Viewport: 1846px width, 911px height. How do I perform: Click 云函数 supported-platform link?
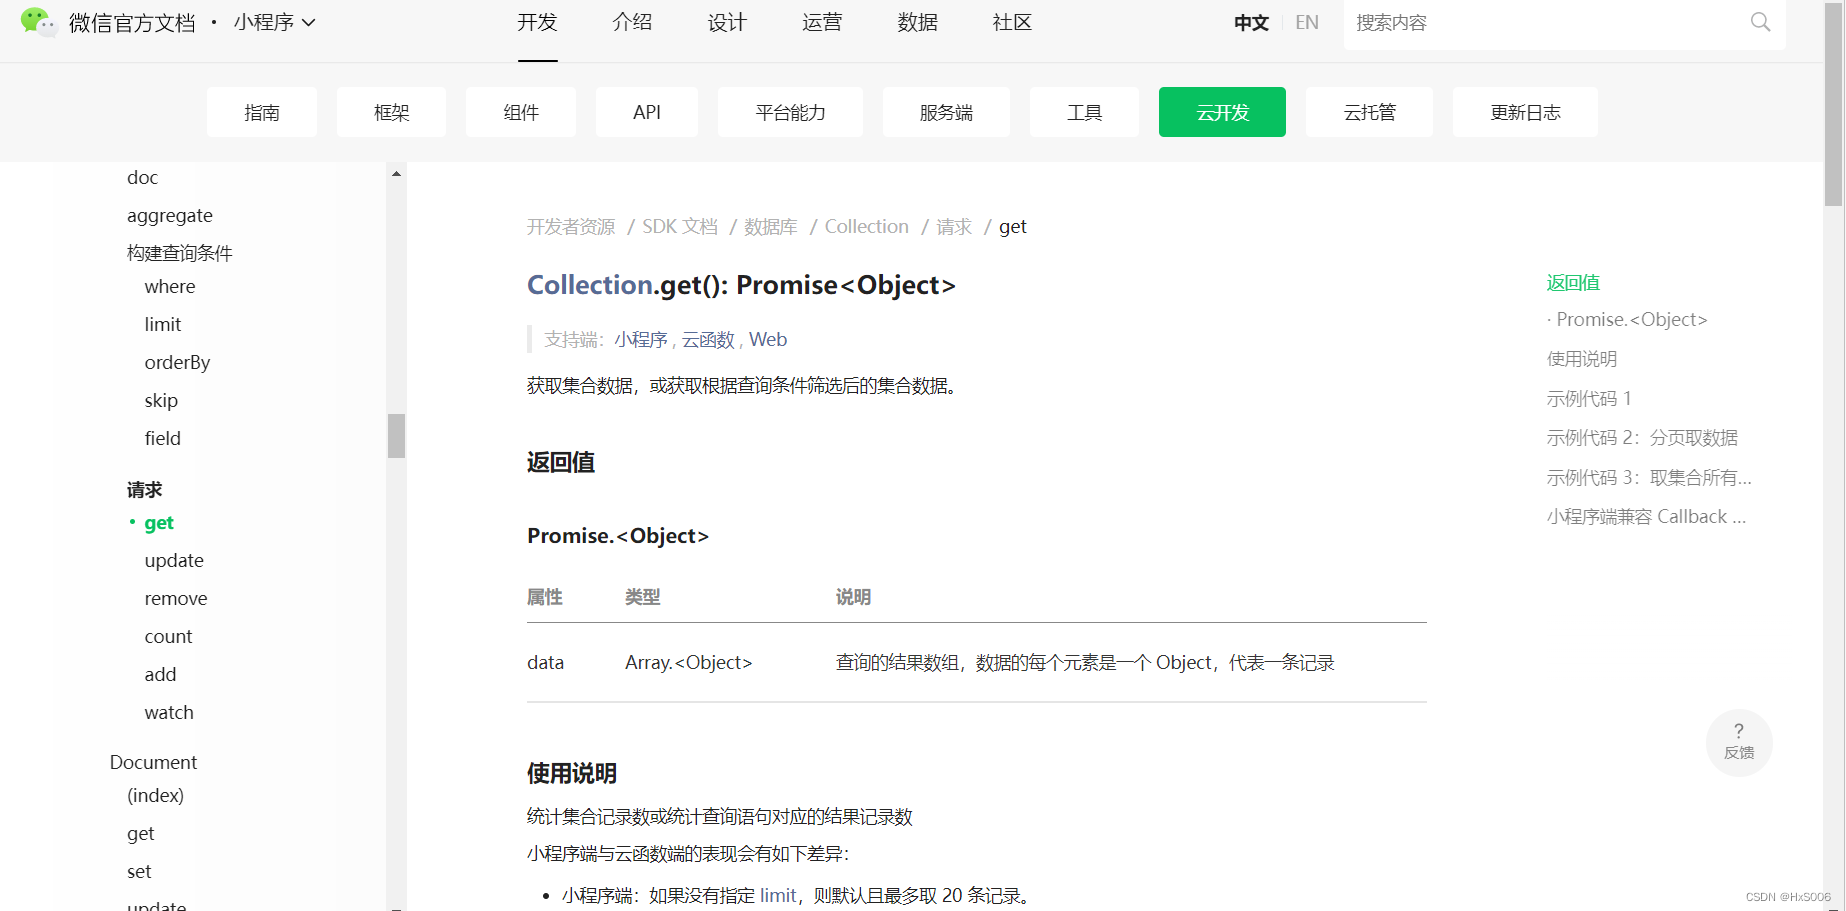click(708, 339)
